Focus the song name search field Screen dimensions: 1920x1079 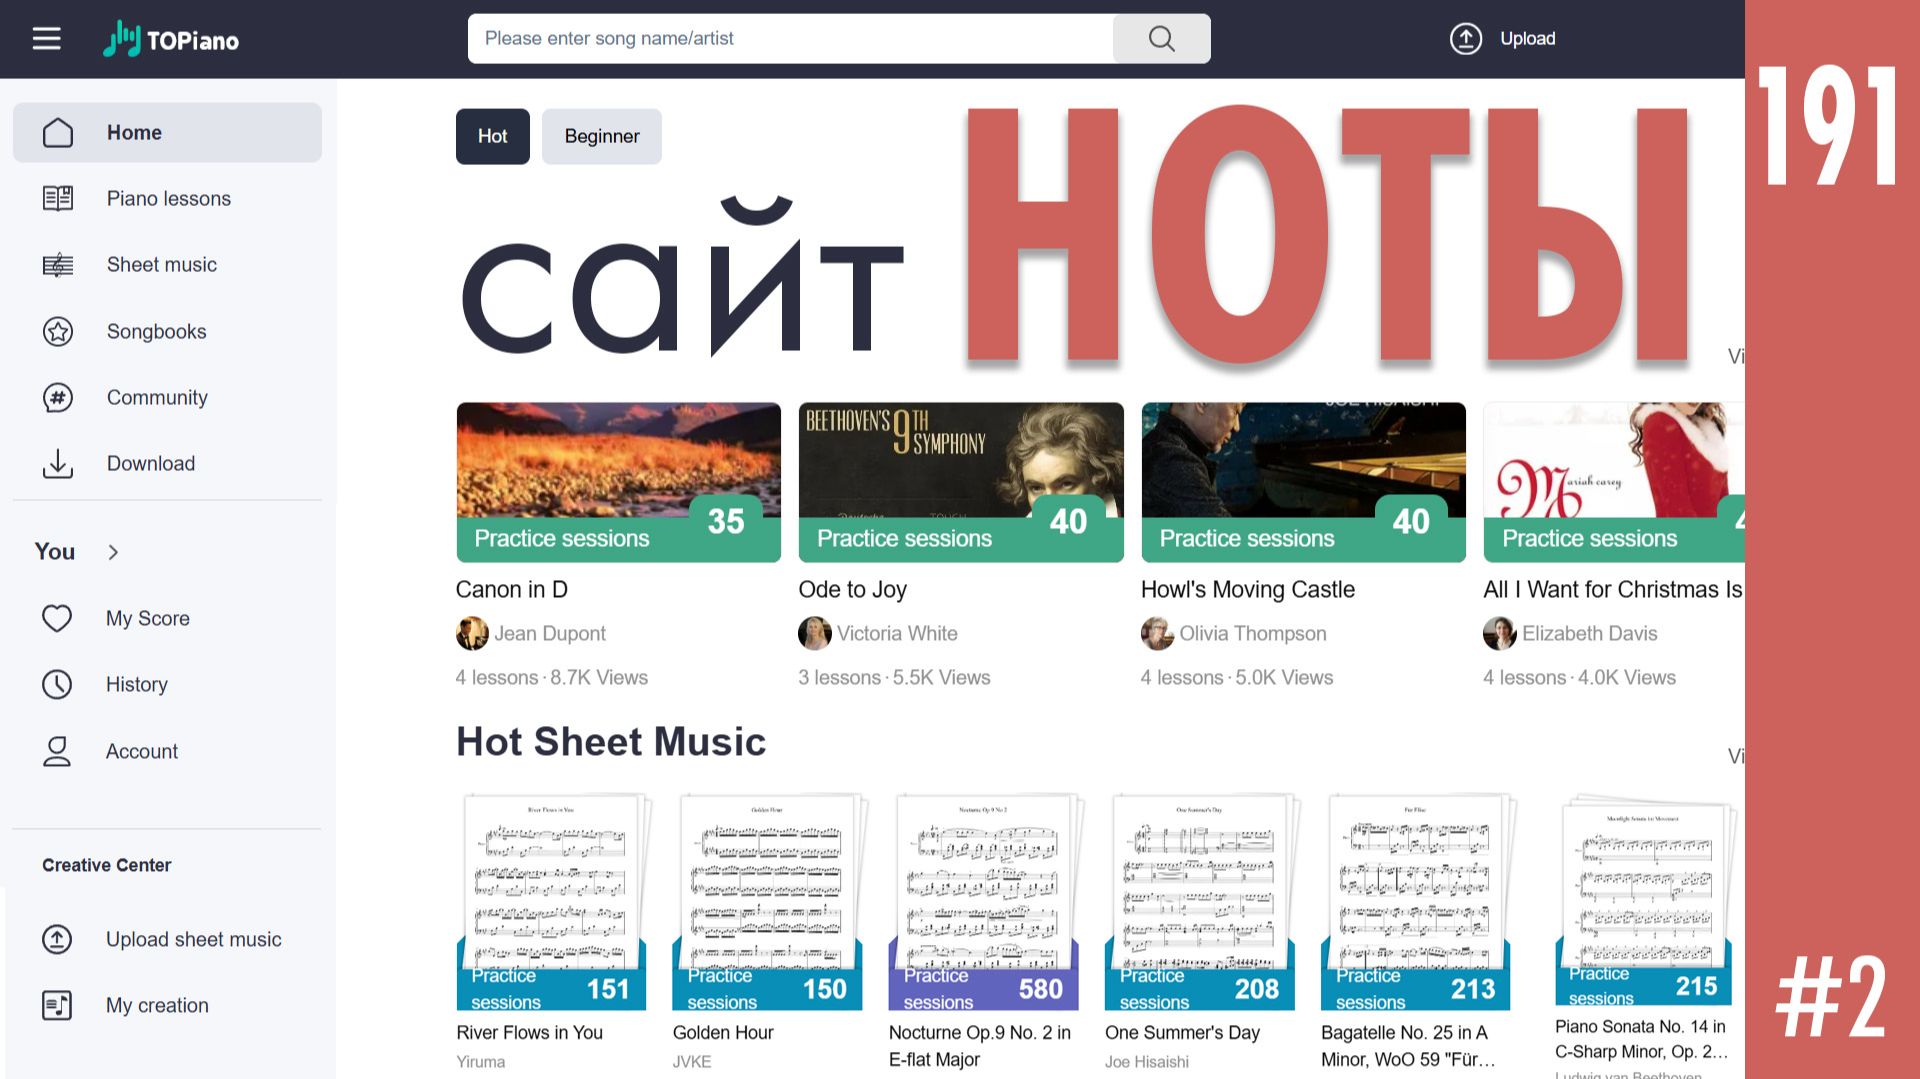(790, 39)
